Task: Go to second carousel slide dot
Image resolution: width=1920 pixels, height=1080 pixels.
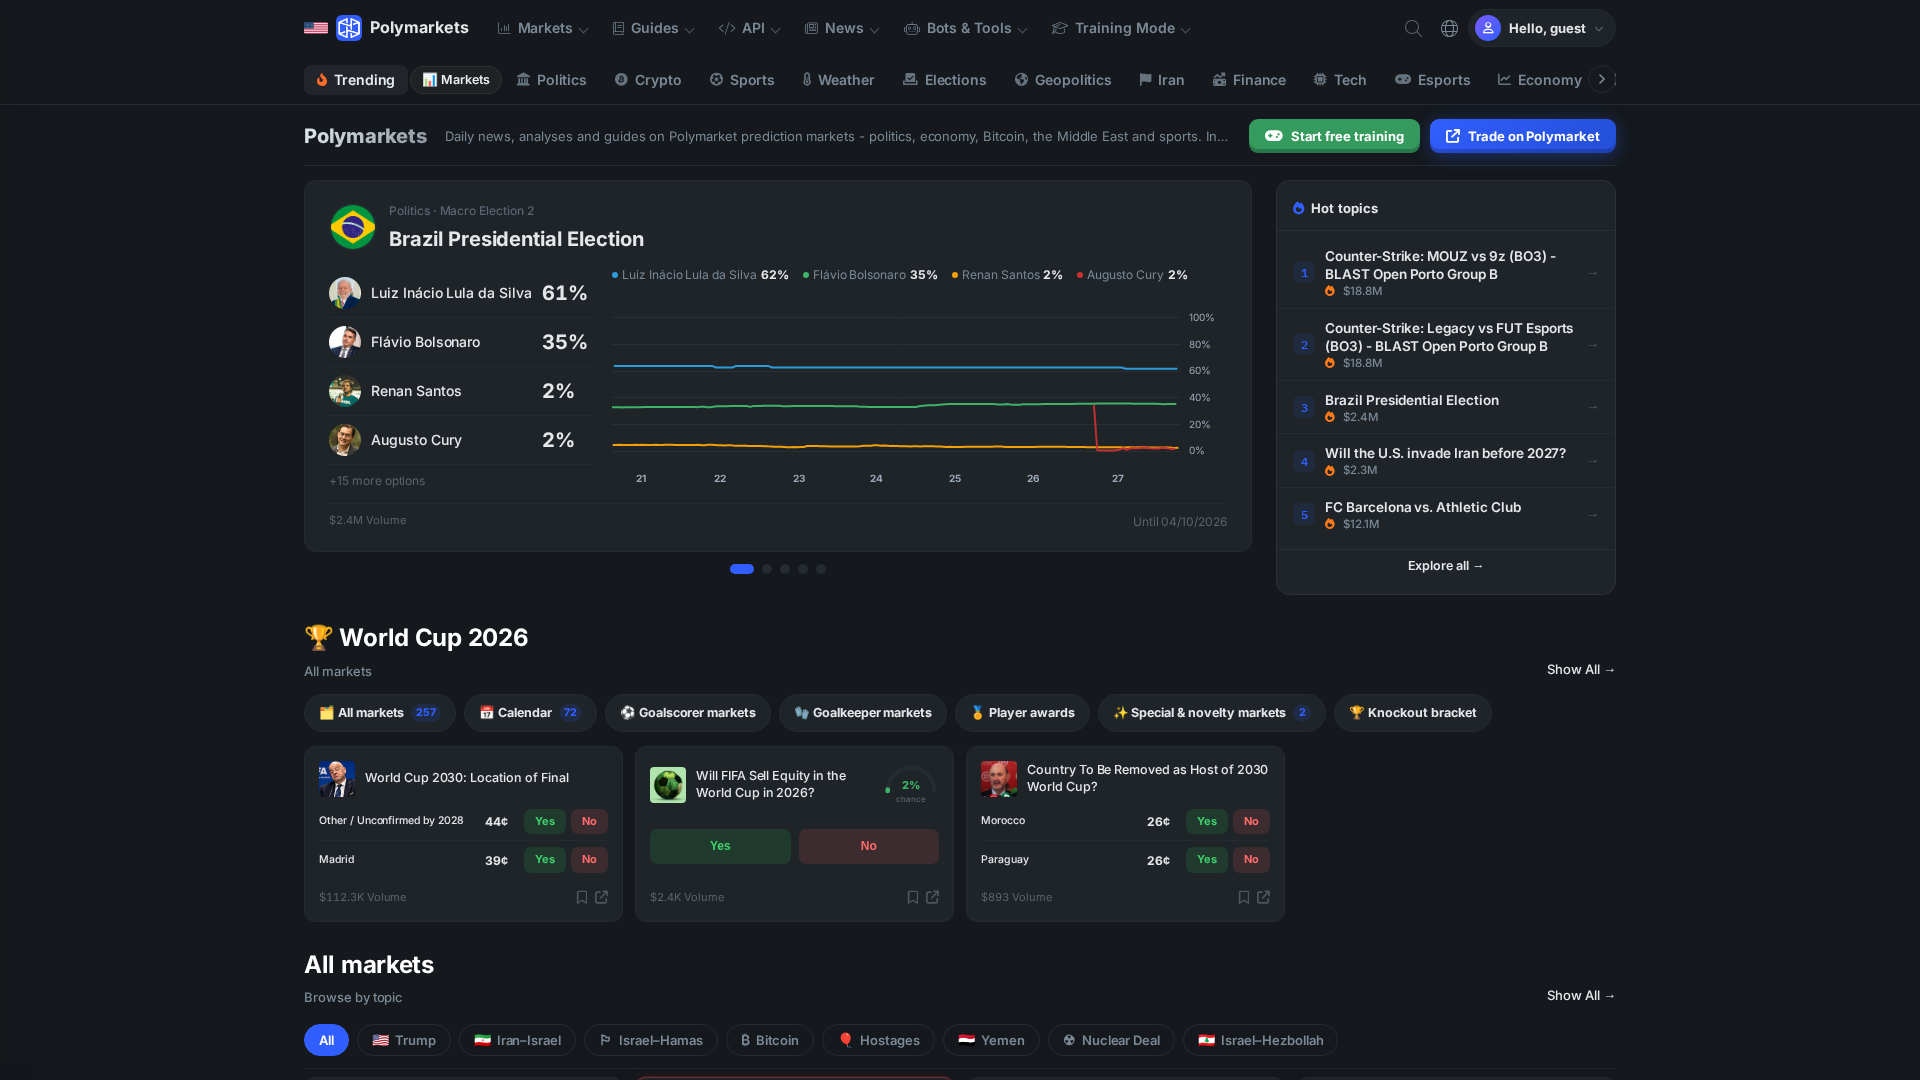Action: point(767,569)
